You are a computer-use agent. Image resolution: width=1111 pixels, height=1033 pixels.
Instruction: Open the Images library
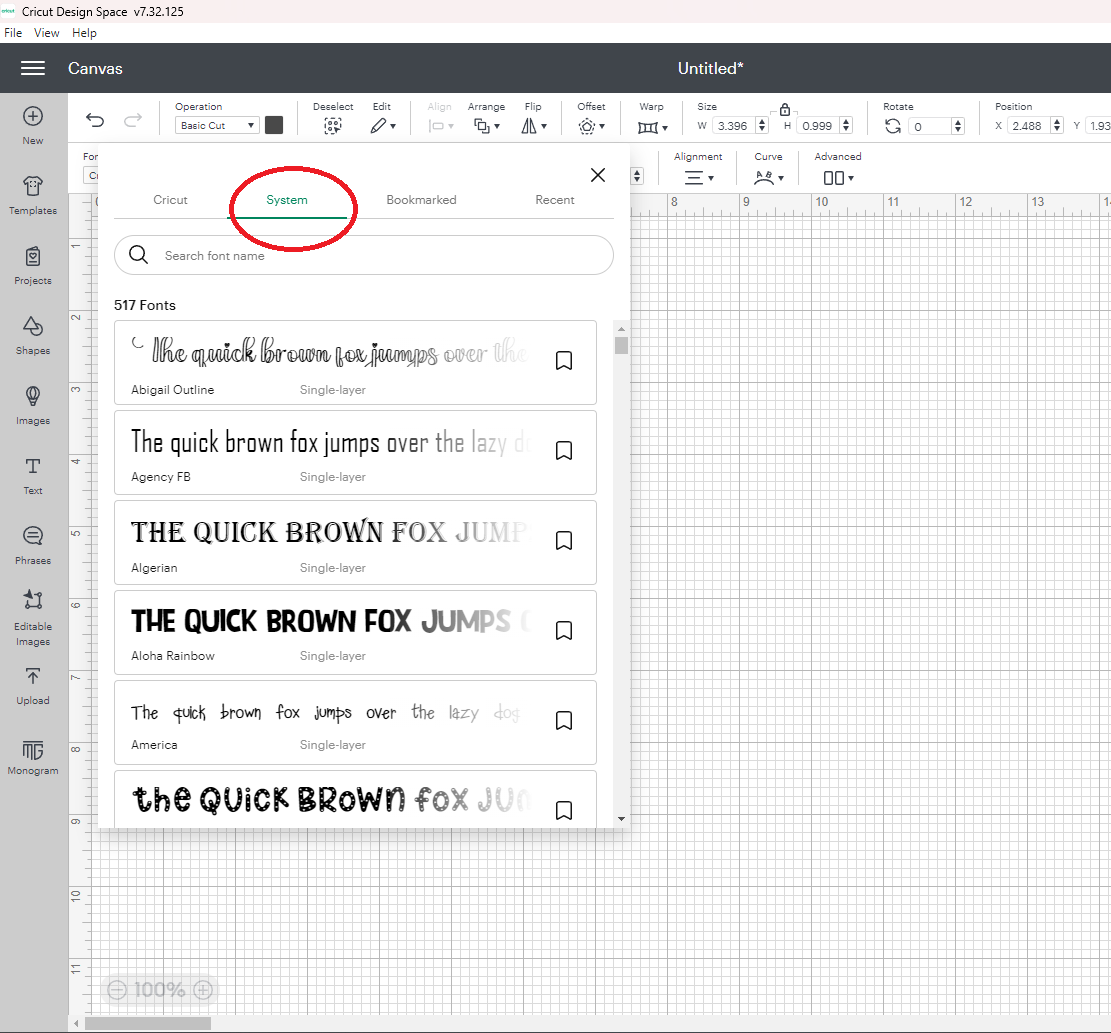[33, 406]
